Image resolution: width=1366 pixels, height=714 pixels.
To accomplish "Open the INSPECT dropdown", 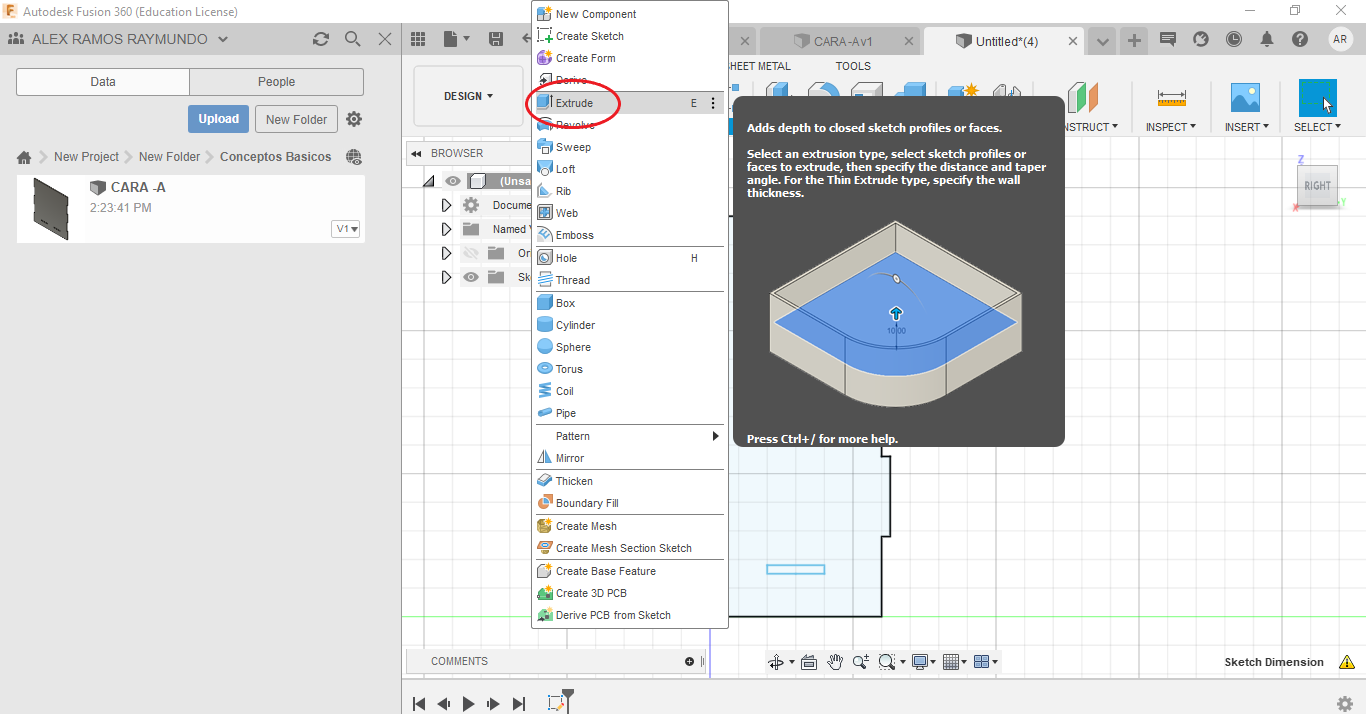I will coord(1170,127).
